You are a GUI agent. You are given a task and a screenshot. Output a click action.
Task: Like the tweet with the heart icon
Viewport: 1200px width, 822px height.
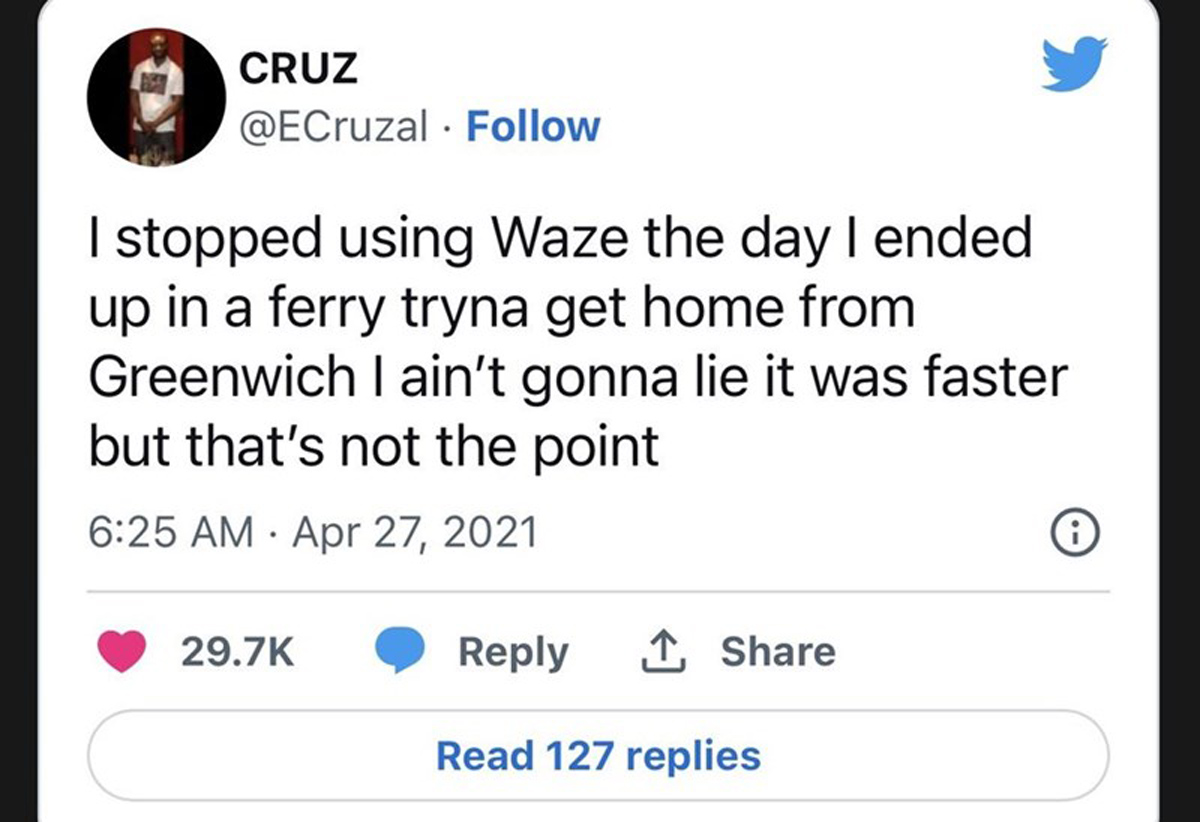(123, 653)
